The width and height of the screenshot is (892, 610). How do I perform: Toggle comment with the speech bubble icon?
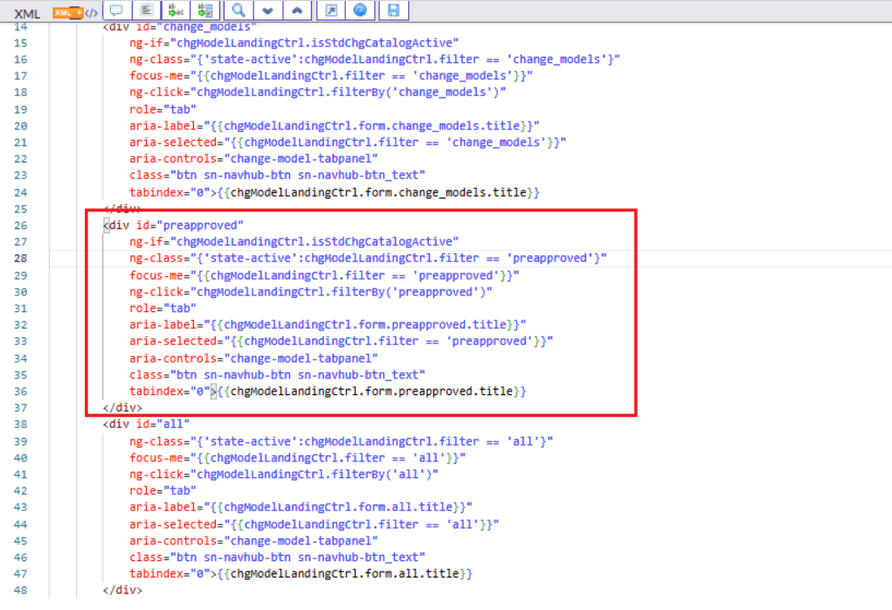117,10
